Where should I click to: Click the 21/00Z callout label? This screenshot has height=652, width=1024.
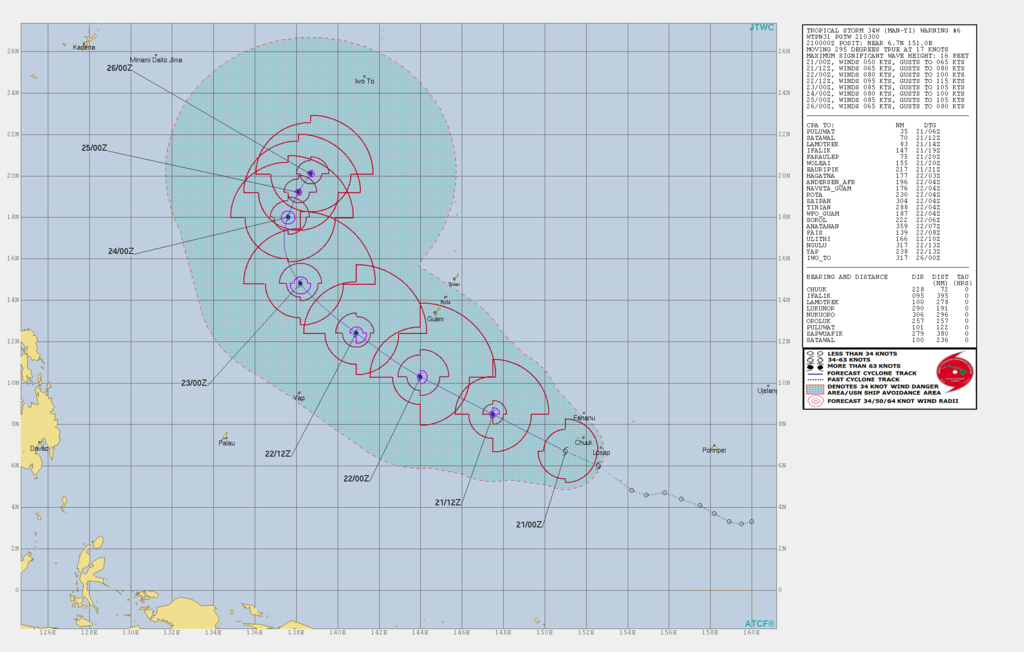pos(529,525)
